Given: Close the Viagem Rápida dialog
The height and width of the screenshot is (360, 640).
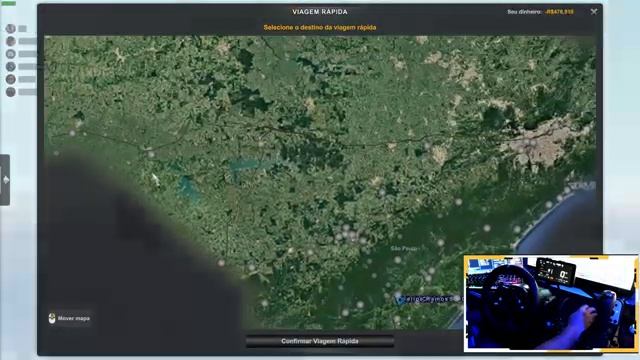Looking at the screenshot, I should coord(593,12).
